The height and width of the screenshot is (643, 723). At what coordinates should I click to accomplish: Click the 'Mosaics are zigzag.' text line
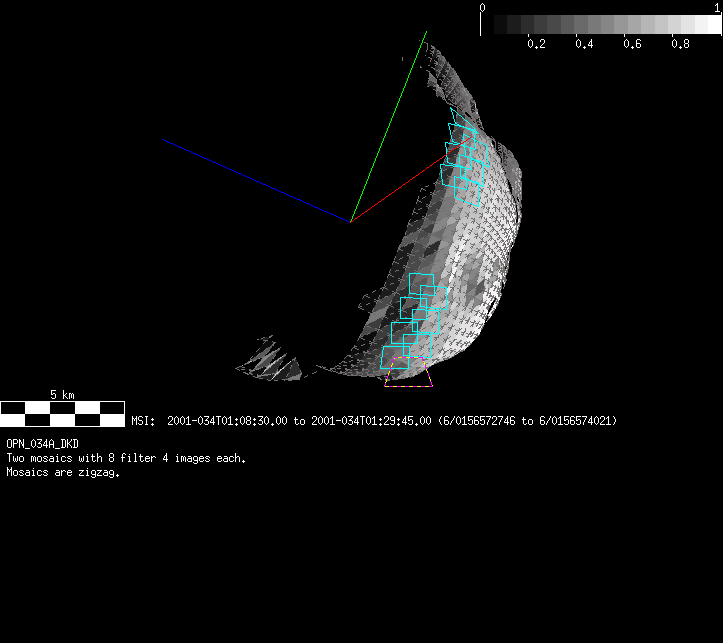click(63, 473)
